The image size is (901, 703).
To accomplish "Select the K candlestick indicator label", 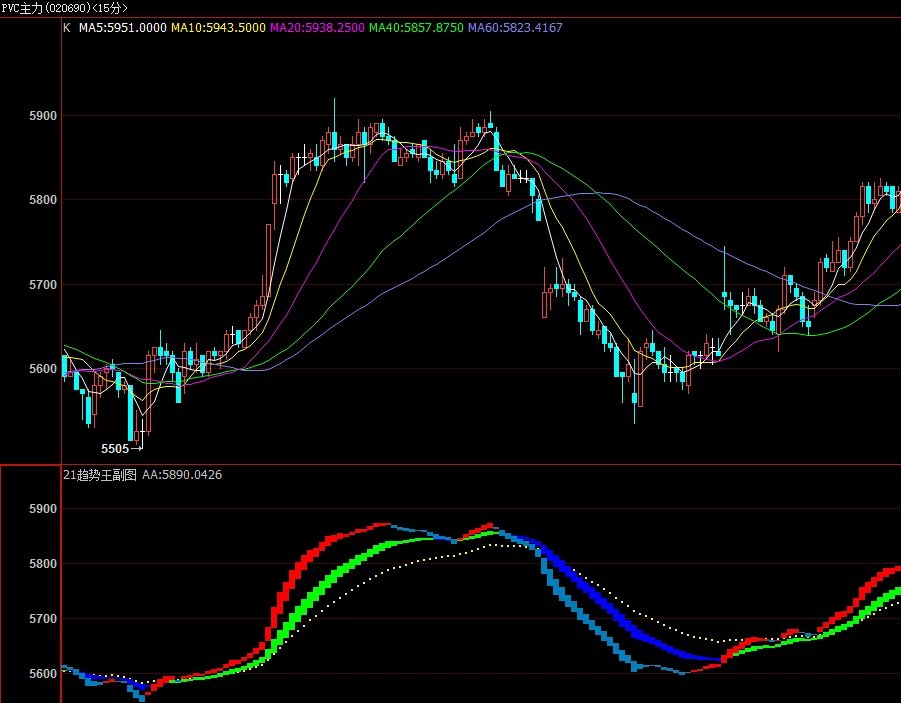I will coord(67,28).
